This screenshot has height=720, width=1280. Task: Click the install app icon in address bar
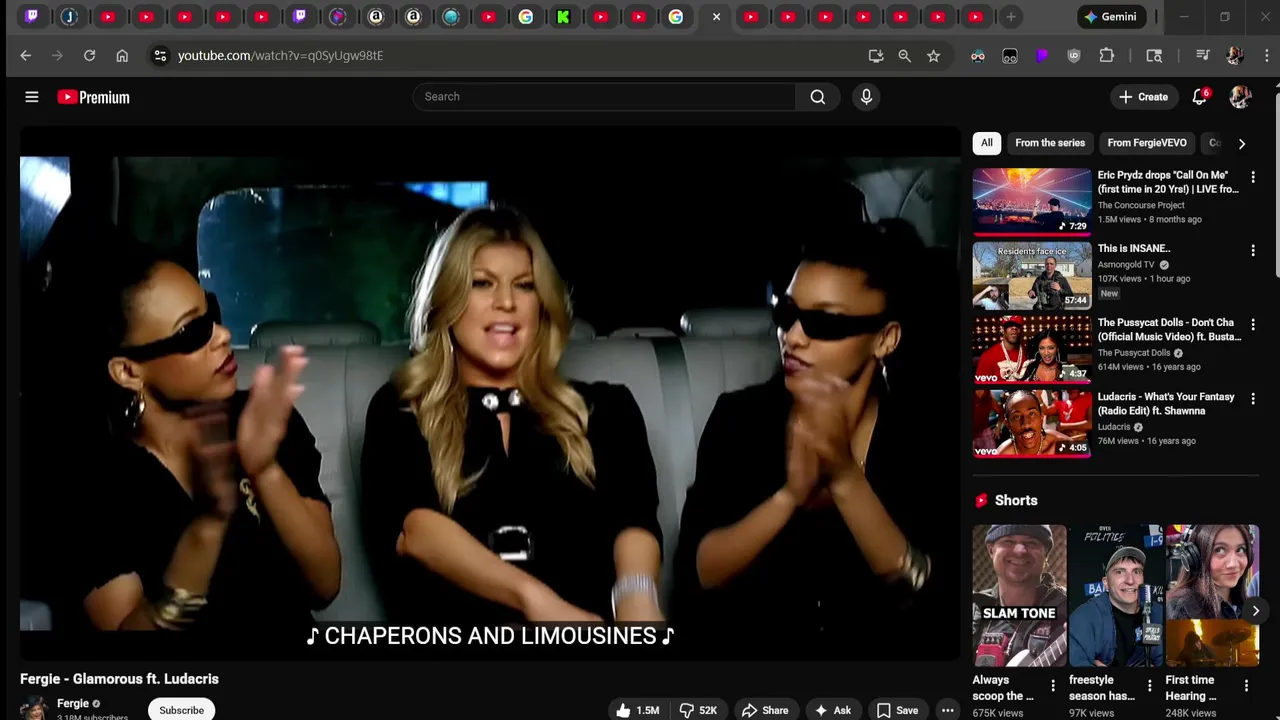coord(876,56)
